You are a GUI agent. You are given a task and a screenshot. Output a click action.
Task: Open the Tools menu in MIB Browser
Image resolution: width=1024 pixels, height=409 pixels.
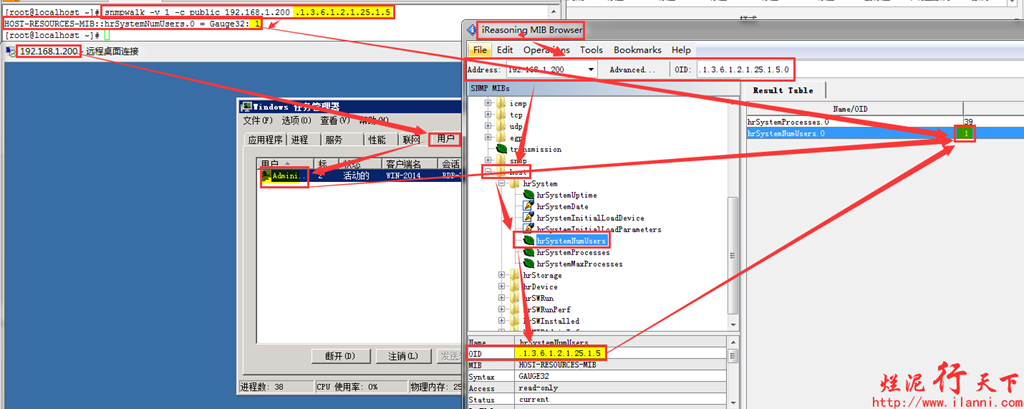point(591,49)
